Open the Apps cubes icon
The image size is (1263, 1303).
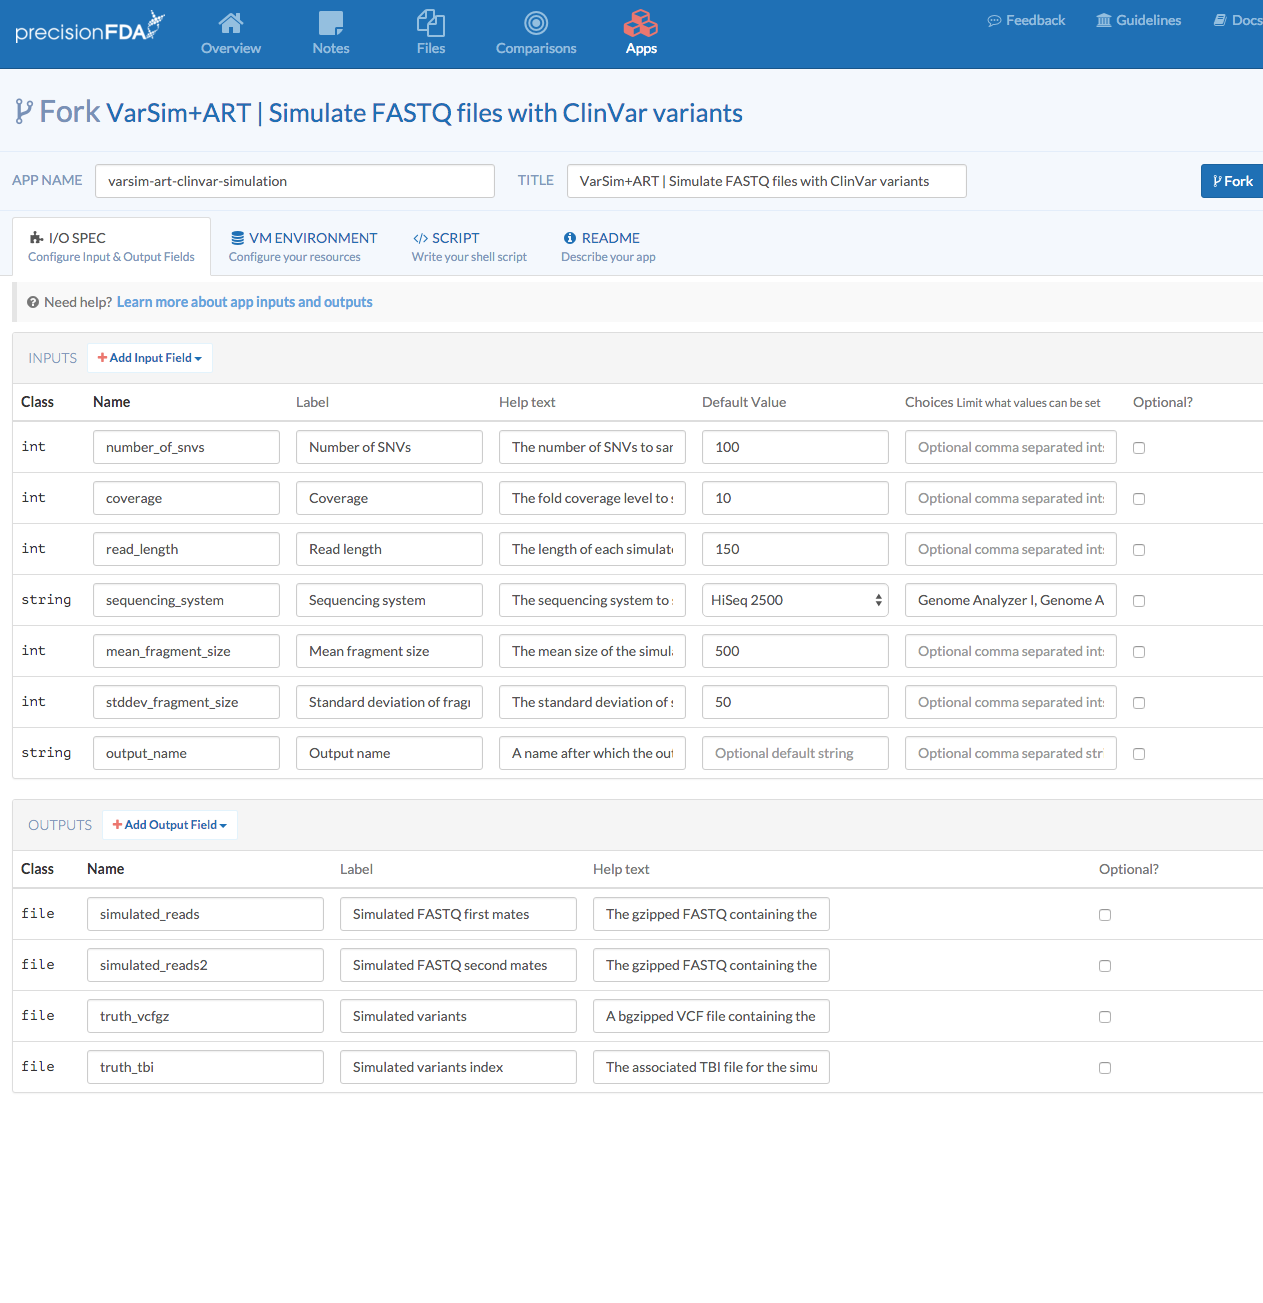click(641, 23)
